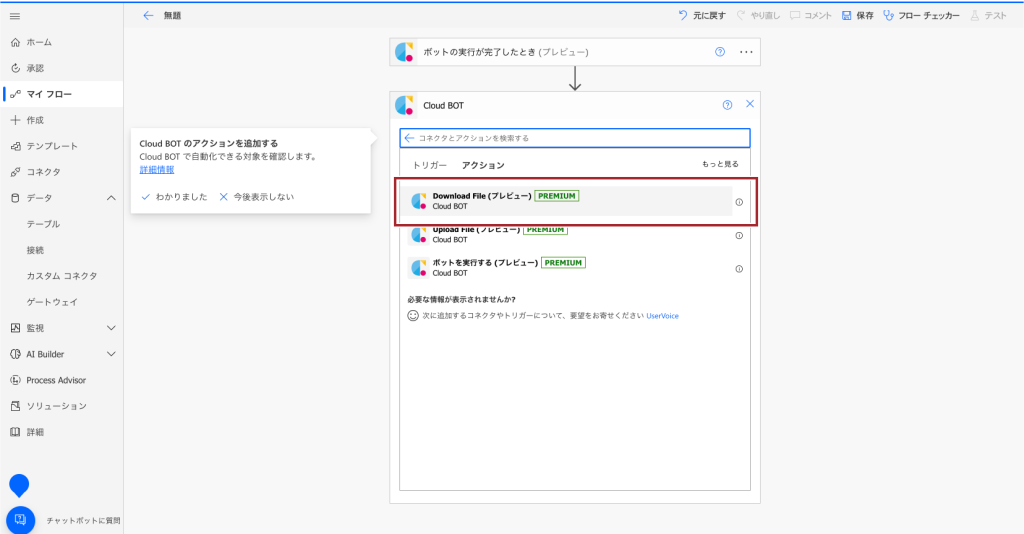The height and width of the screenshot is (534, 1024).
Task: Click やり直し redo button
Action: tap(758, 16)
